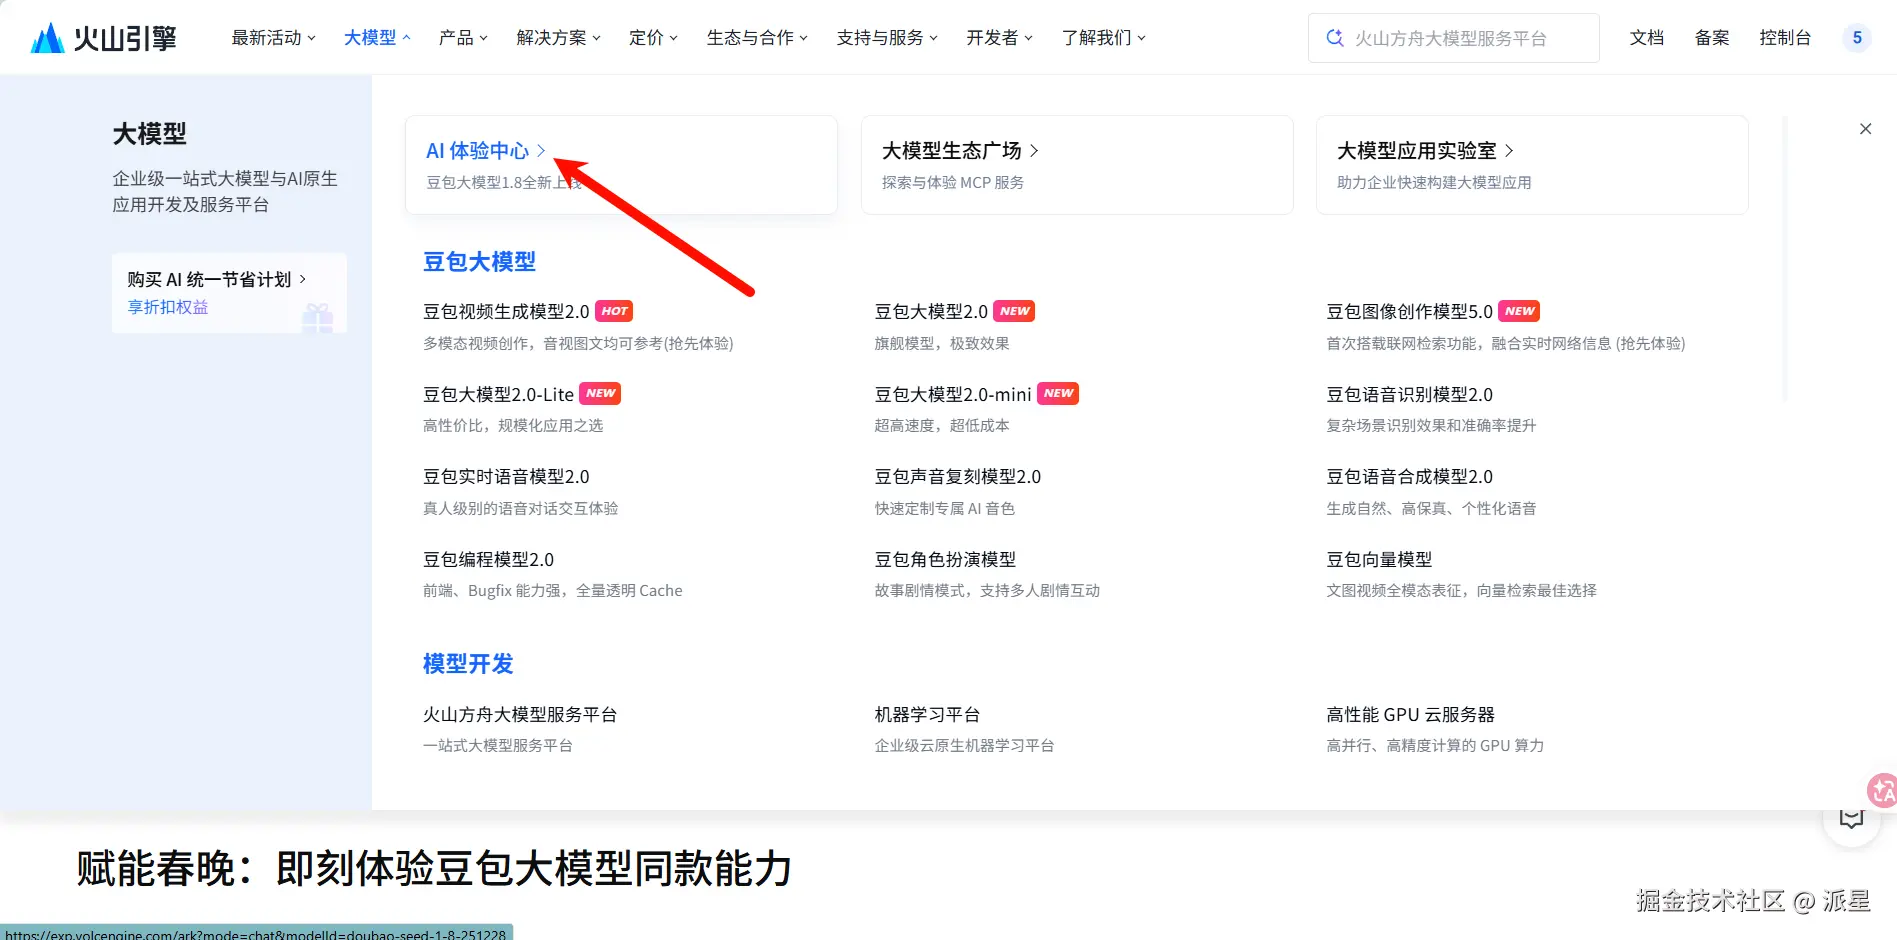The height and width of the screenshot is (940, 1897).
Task: Open 高性能 GPU 云服务器 page
Action: click(1410, 715)
